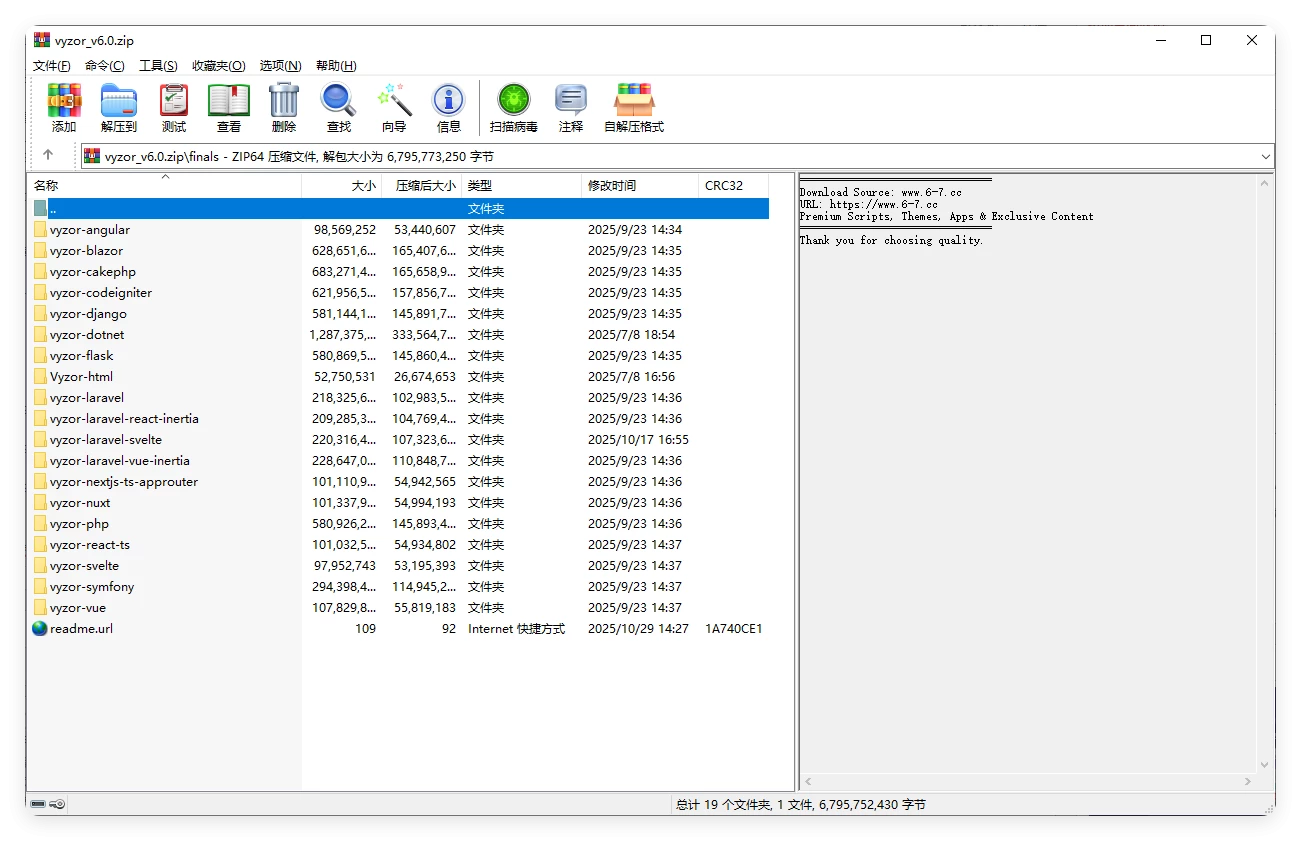Open the address bar dropdown arrow
The width and height of the screenshot is (1301, 841).
[x=1265, y=156]
